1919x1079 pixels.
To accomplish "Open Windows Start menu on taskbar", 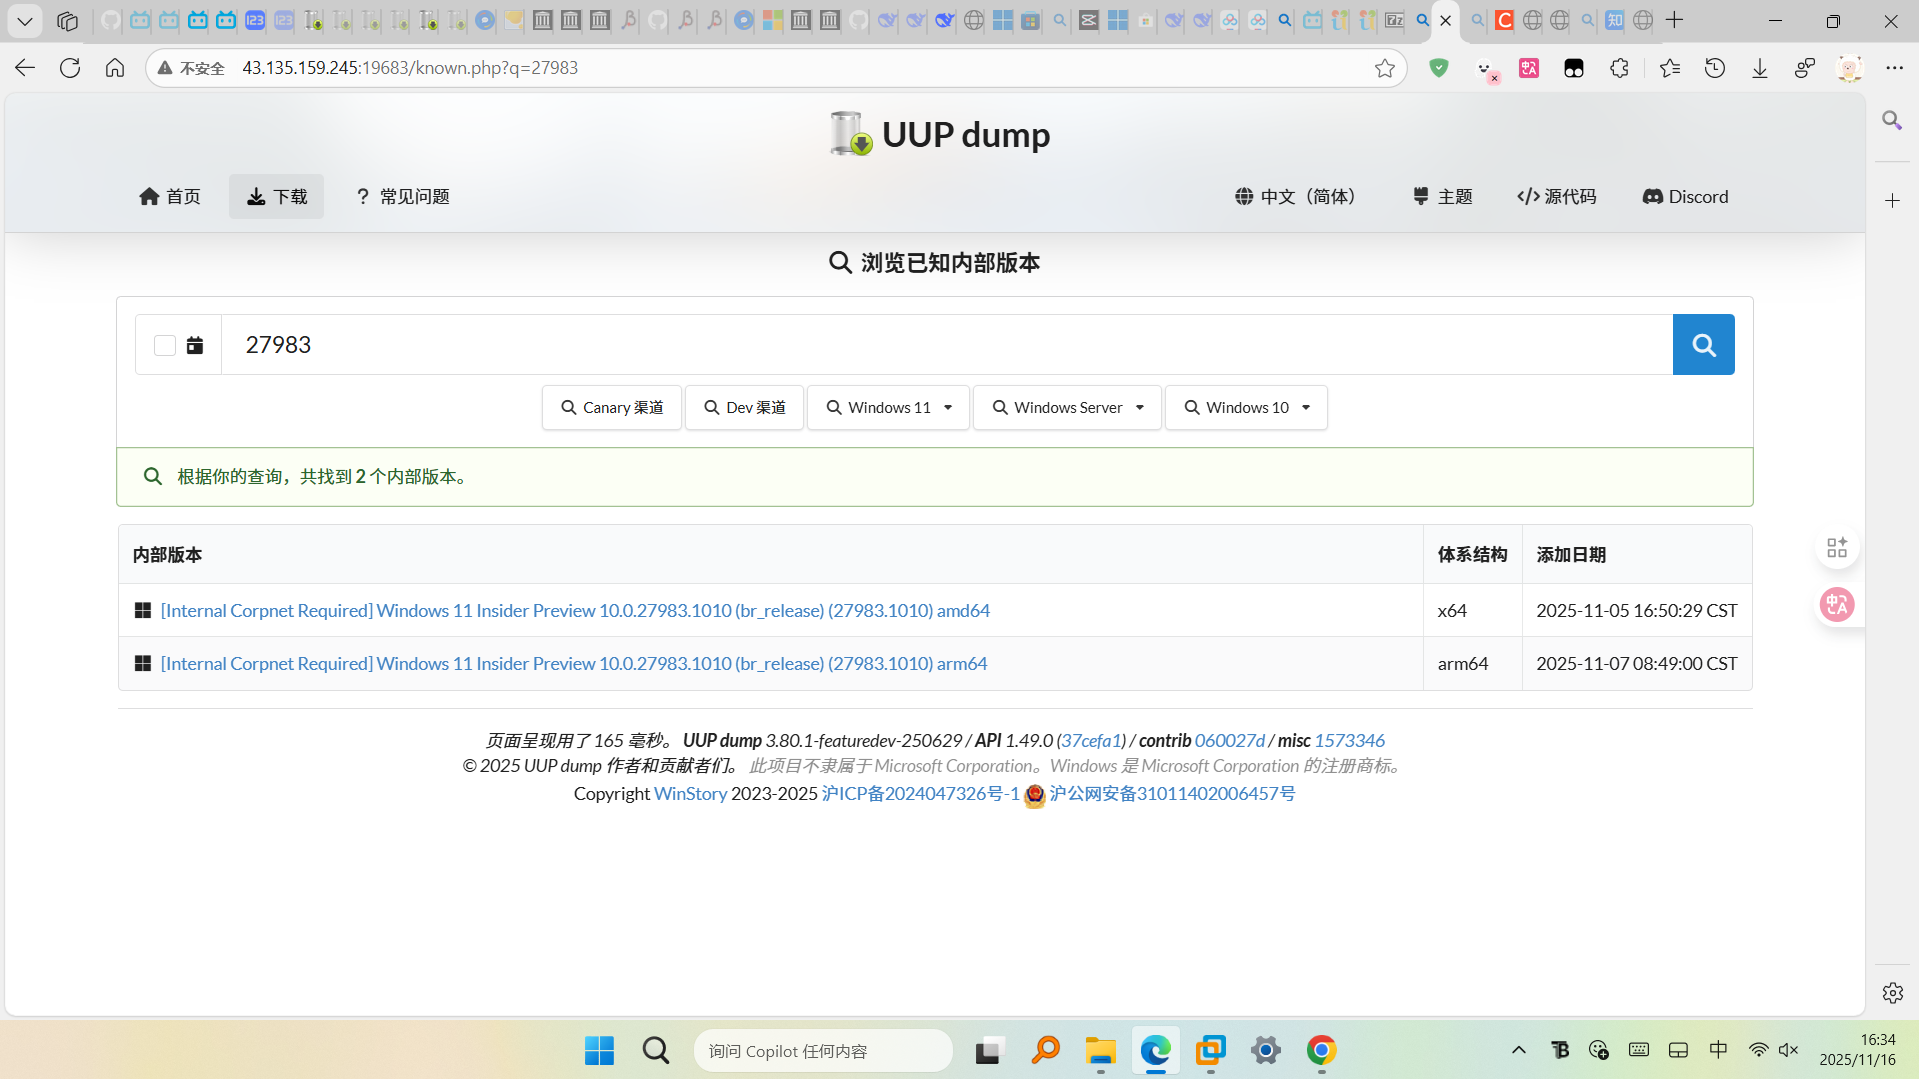I will tap(599, 1051).
